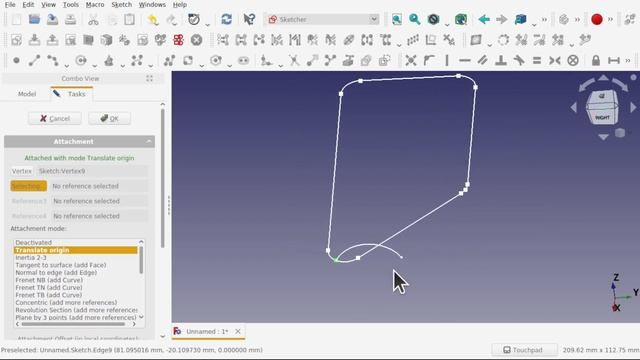Select the Create Rectangle tool

pos(188,60)
